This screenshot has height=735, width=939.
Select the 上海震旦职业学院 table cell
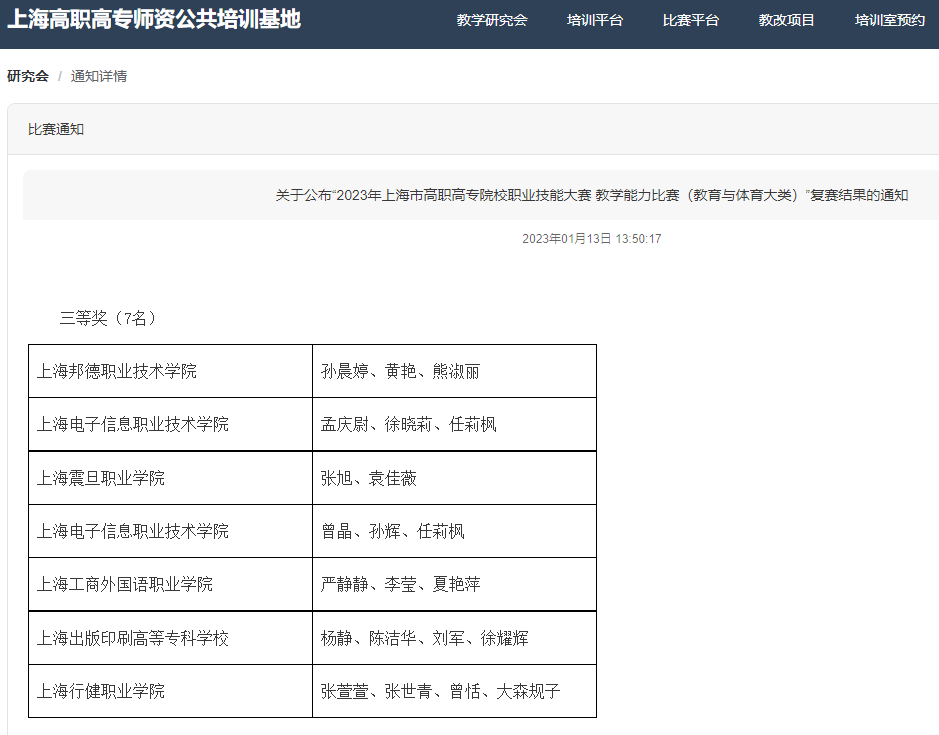[101, 478]
